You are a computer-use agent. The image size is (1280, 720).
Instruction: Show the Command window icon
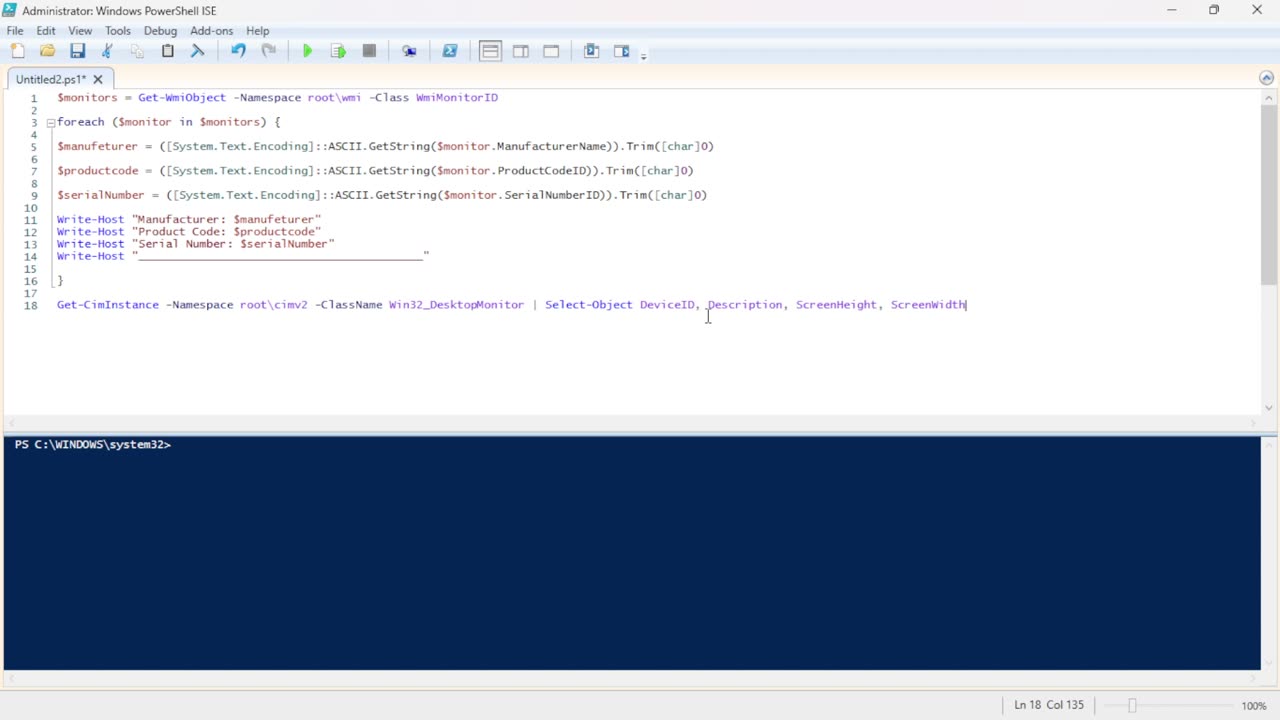click(x=591, y=51)
